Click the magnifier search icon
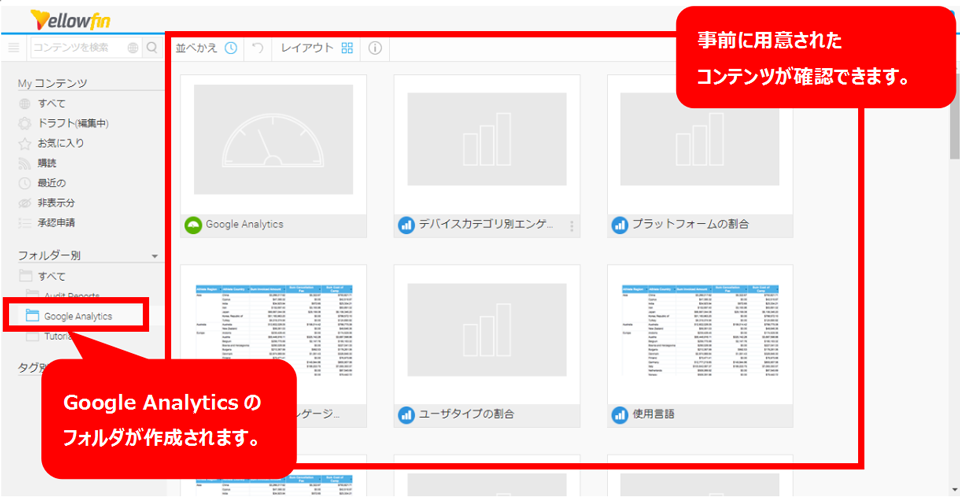This screenshot has width=960, height=499. click(x=152, y=48)
